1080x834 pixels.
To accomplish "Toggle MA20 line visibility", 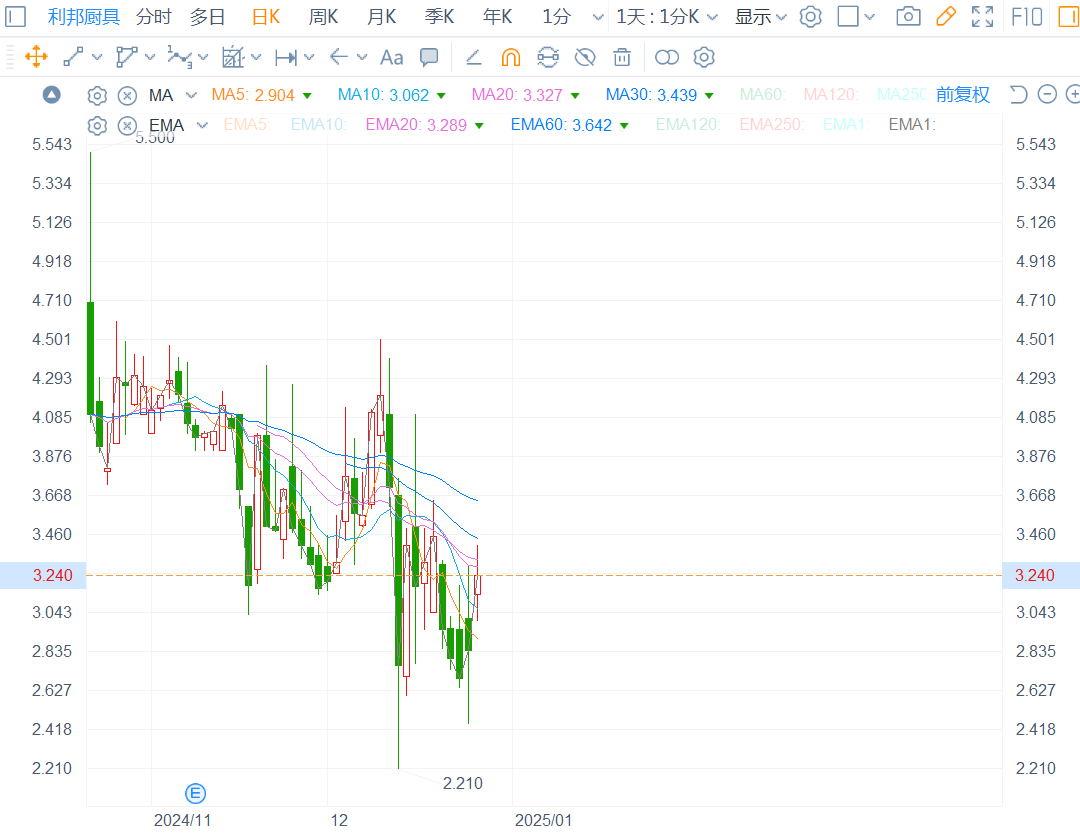I will 525,95.
